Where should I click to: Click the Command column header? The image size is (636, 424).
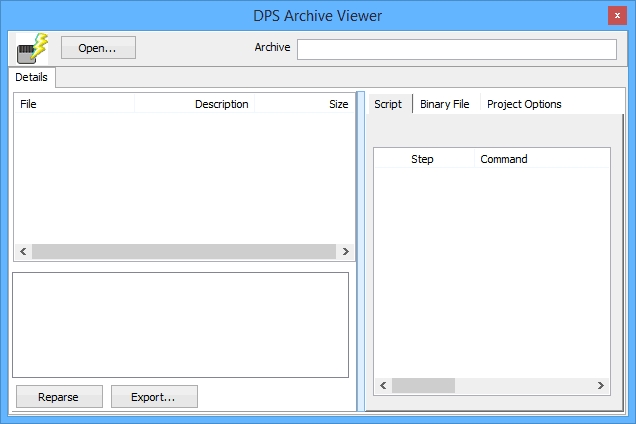point(540,159)
